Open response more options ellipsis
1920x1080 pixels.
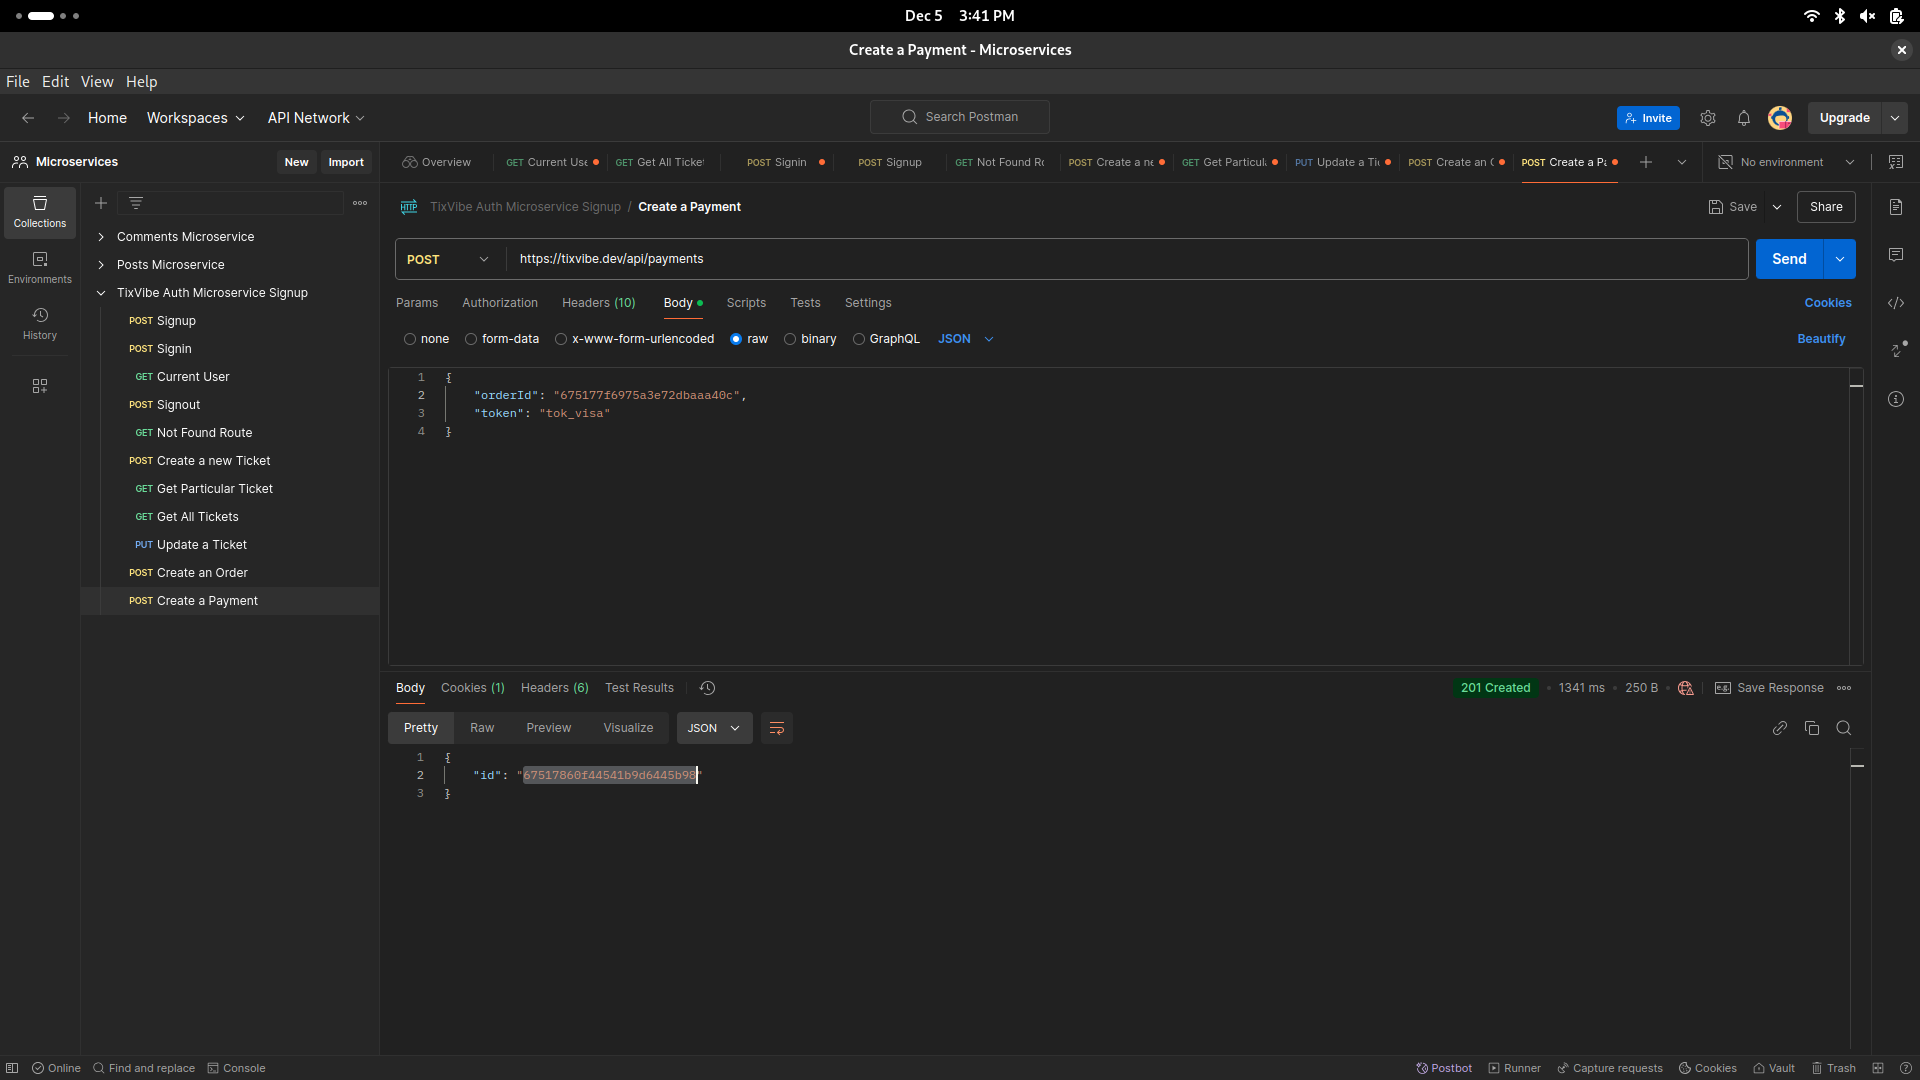pos(1844,688)
